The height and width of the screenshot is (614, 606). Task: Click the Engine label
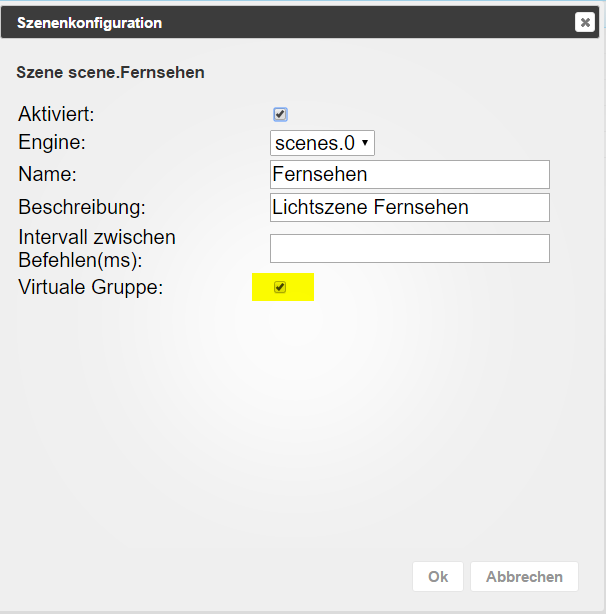click(x=50, y=144)
